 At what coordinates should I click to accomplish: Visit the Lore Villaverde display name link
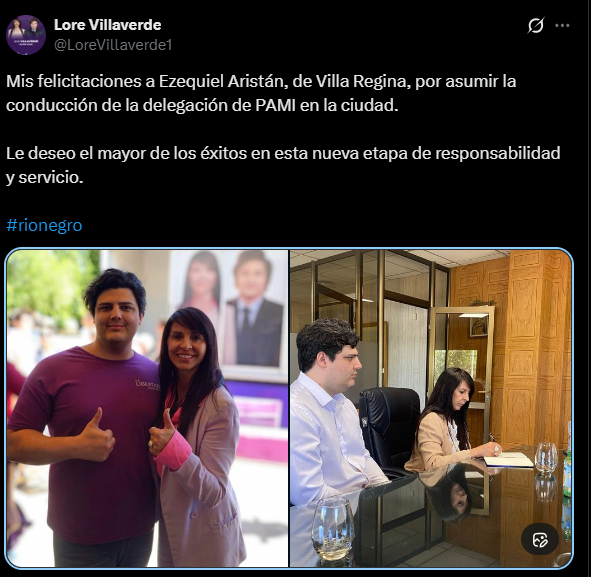tap(107, 25)
